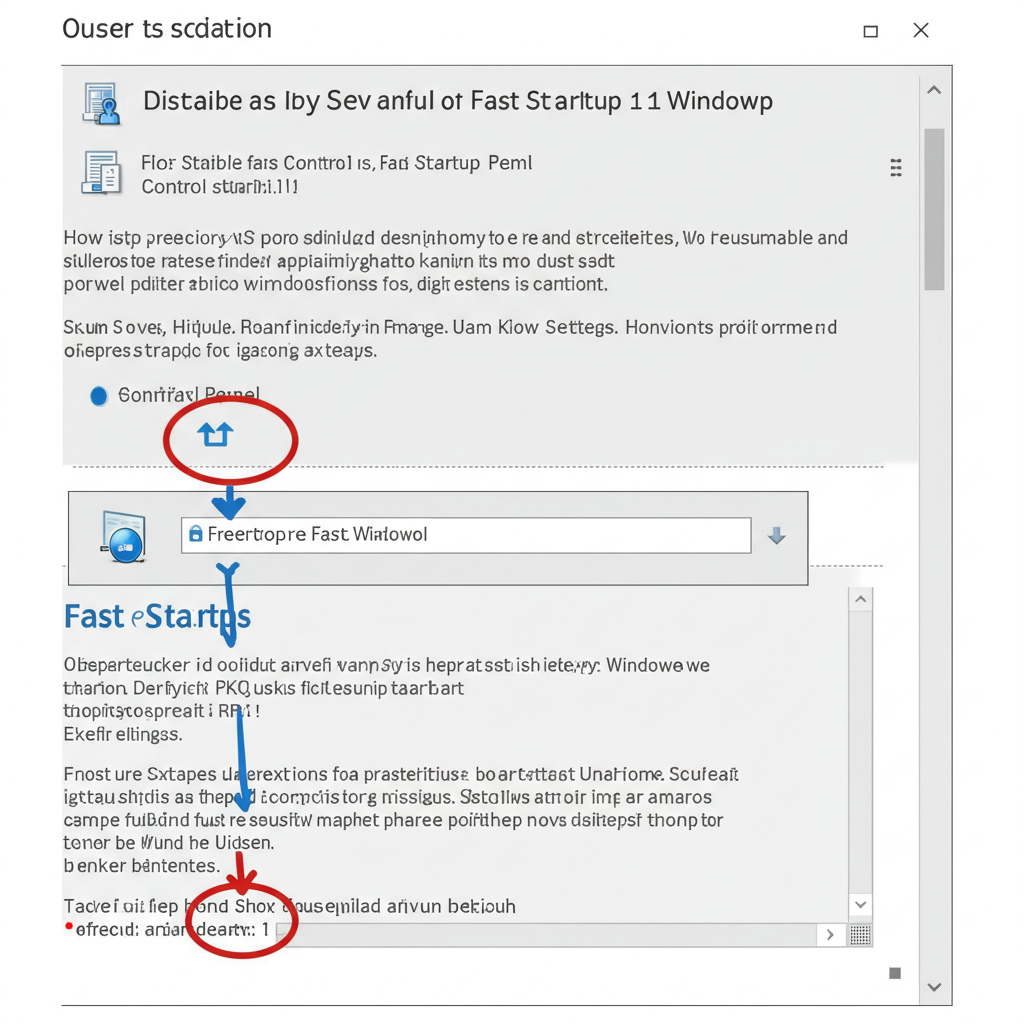
Task: Click the 'Ekefir eltingss.' line of text
Action: (x=123, y=735)
